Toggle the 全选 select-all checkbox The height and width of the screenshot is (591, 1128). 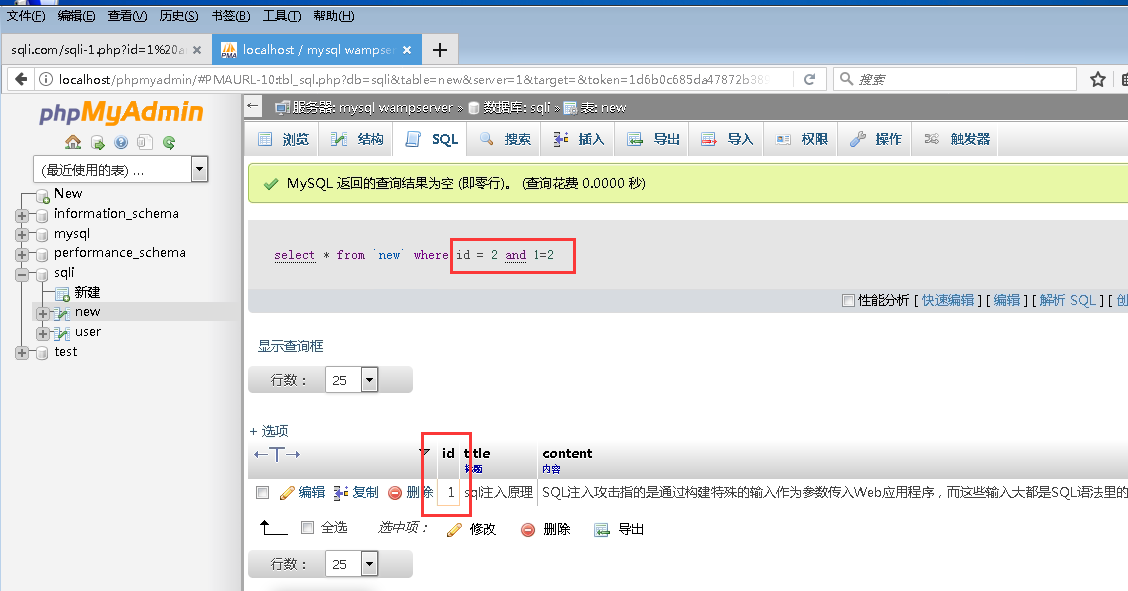(x=307, y=529)
